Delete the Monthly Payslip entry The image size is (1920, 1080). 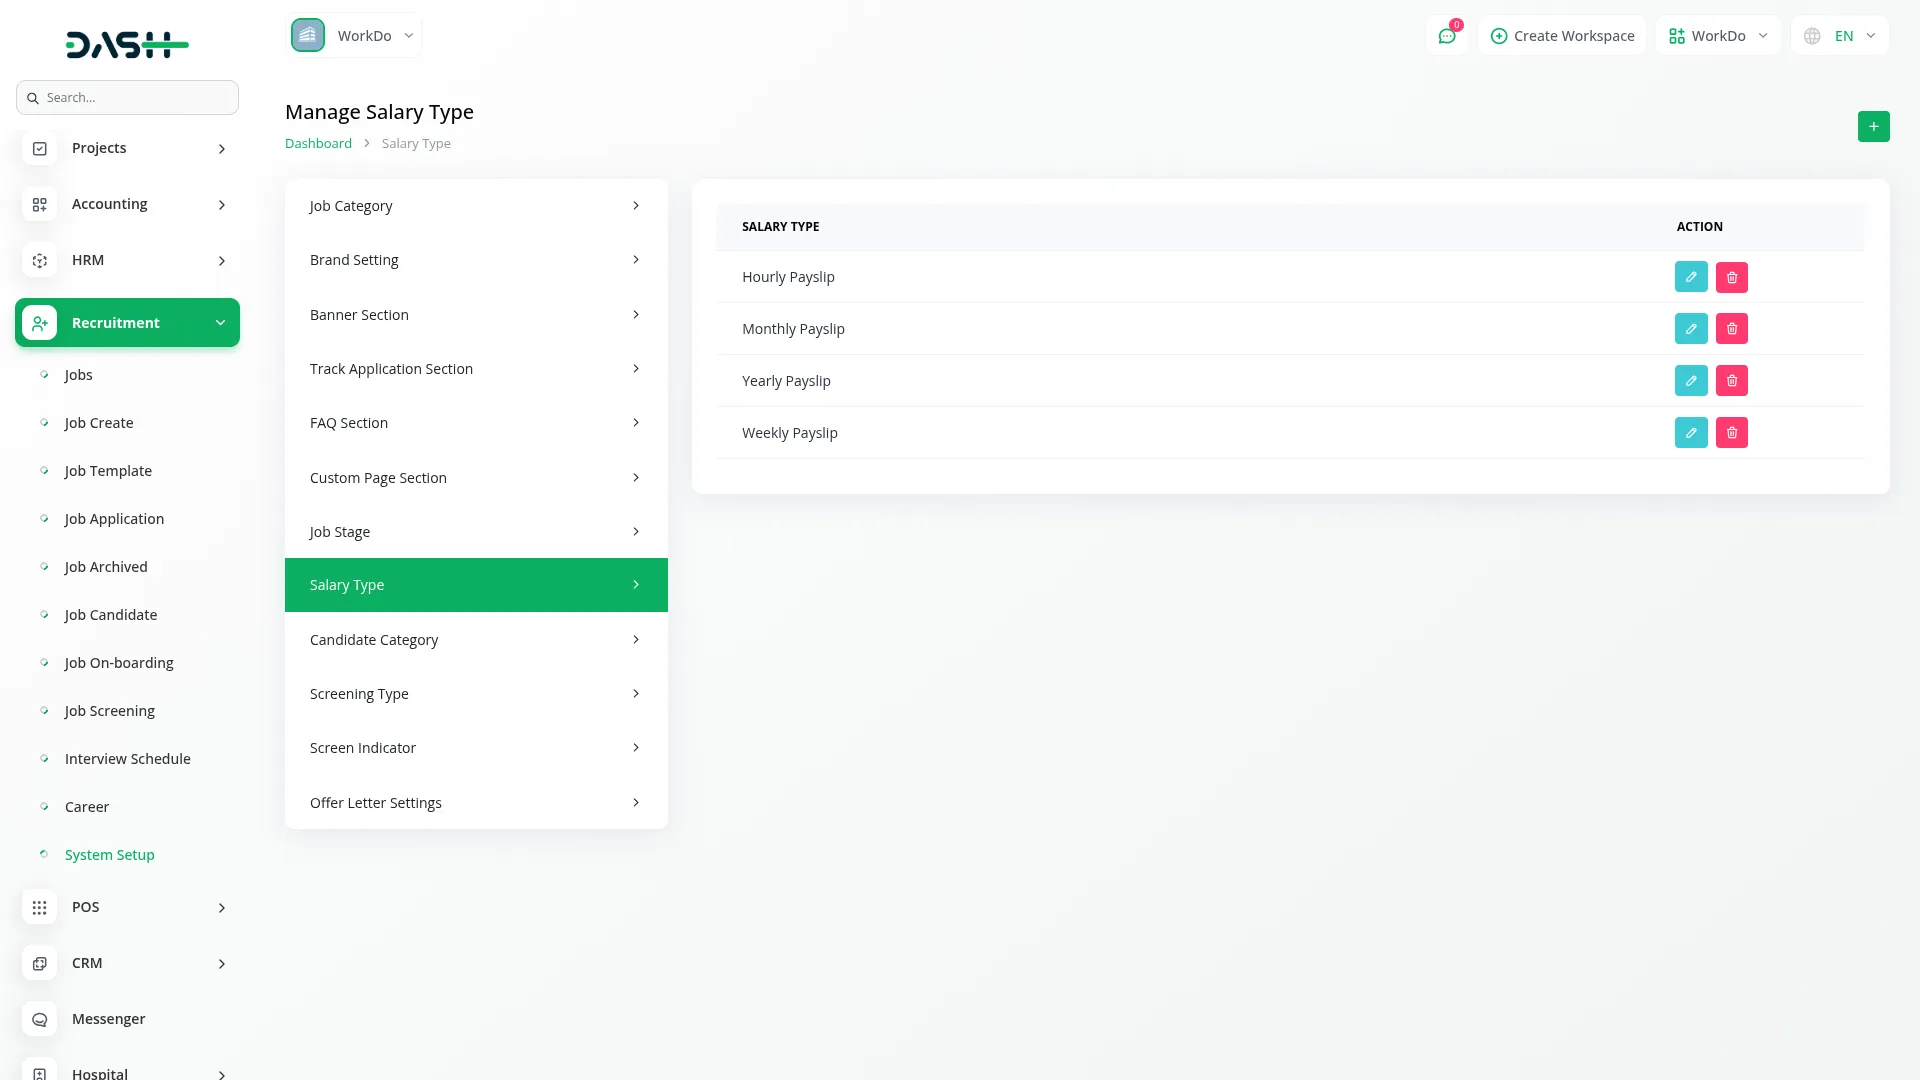coord(1731,329)
